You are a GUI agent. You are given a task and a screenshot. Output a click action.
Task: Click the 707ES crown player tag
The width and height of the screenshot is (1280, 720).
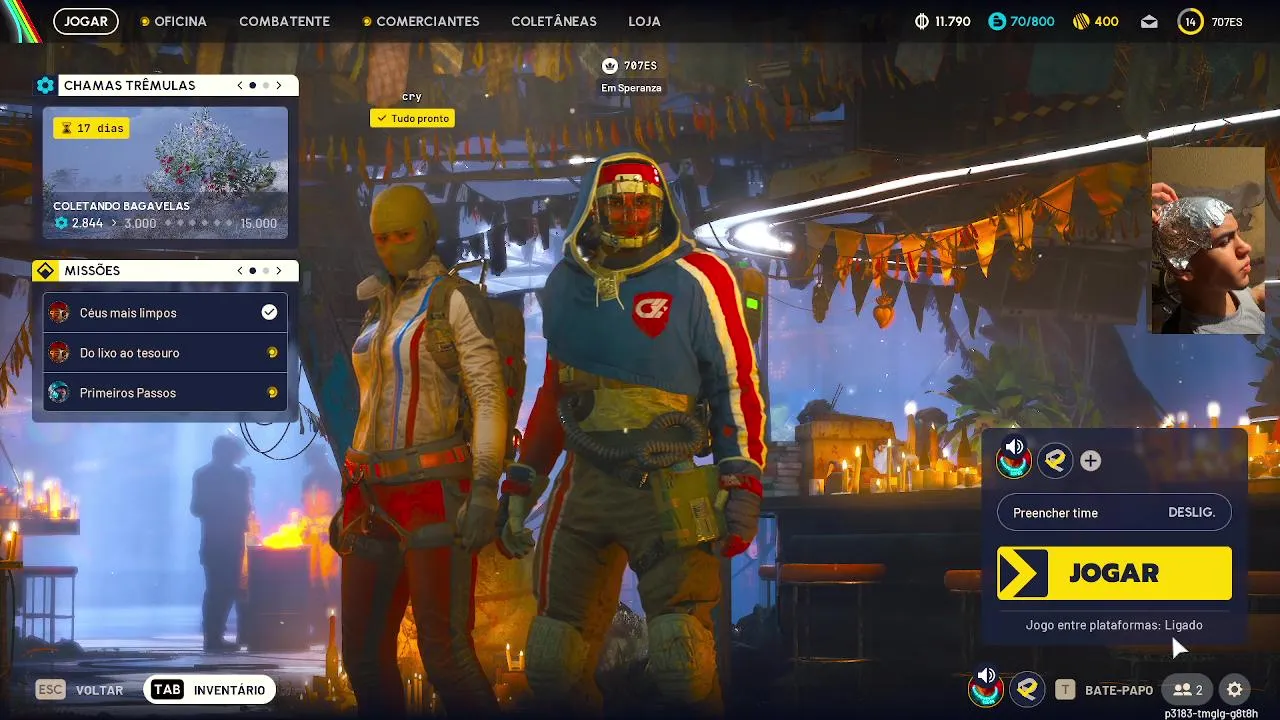click(630, 65)
